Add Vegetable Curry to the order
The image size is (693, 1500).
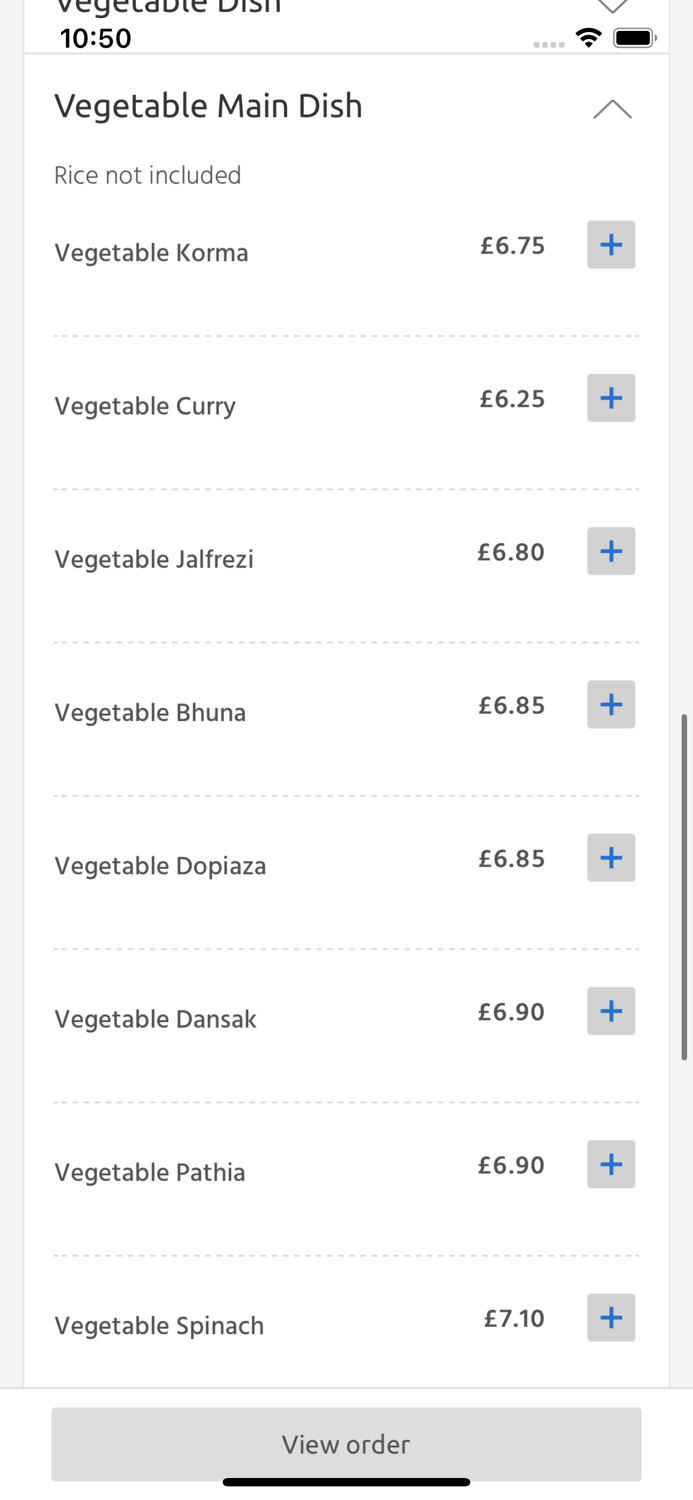[611, 397]
